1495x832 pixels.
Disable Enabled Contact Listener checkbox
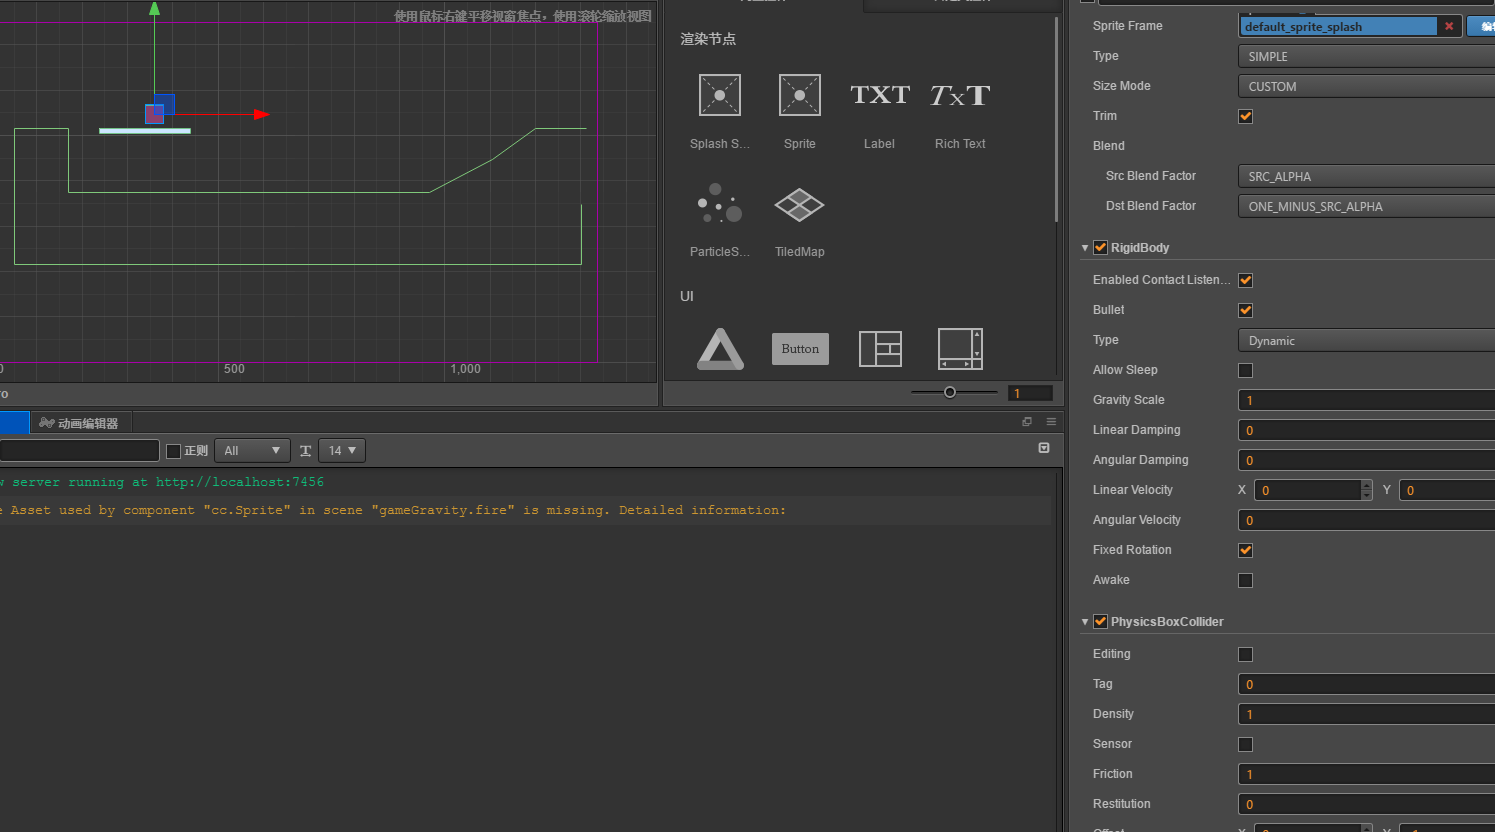coord(1246,280)
